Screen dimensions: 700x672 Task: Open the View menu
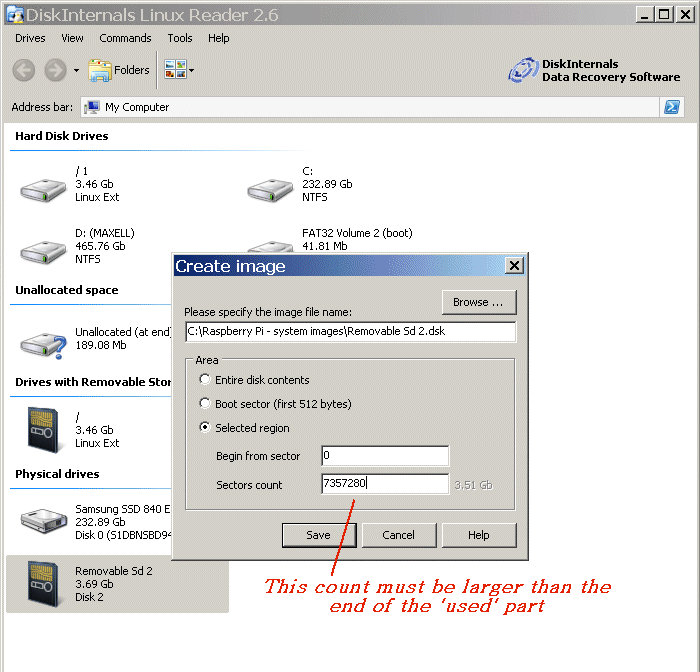click(72, 38)
